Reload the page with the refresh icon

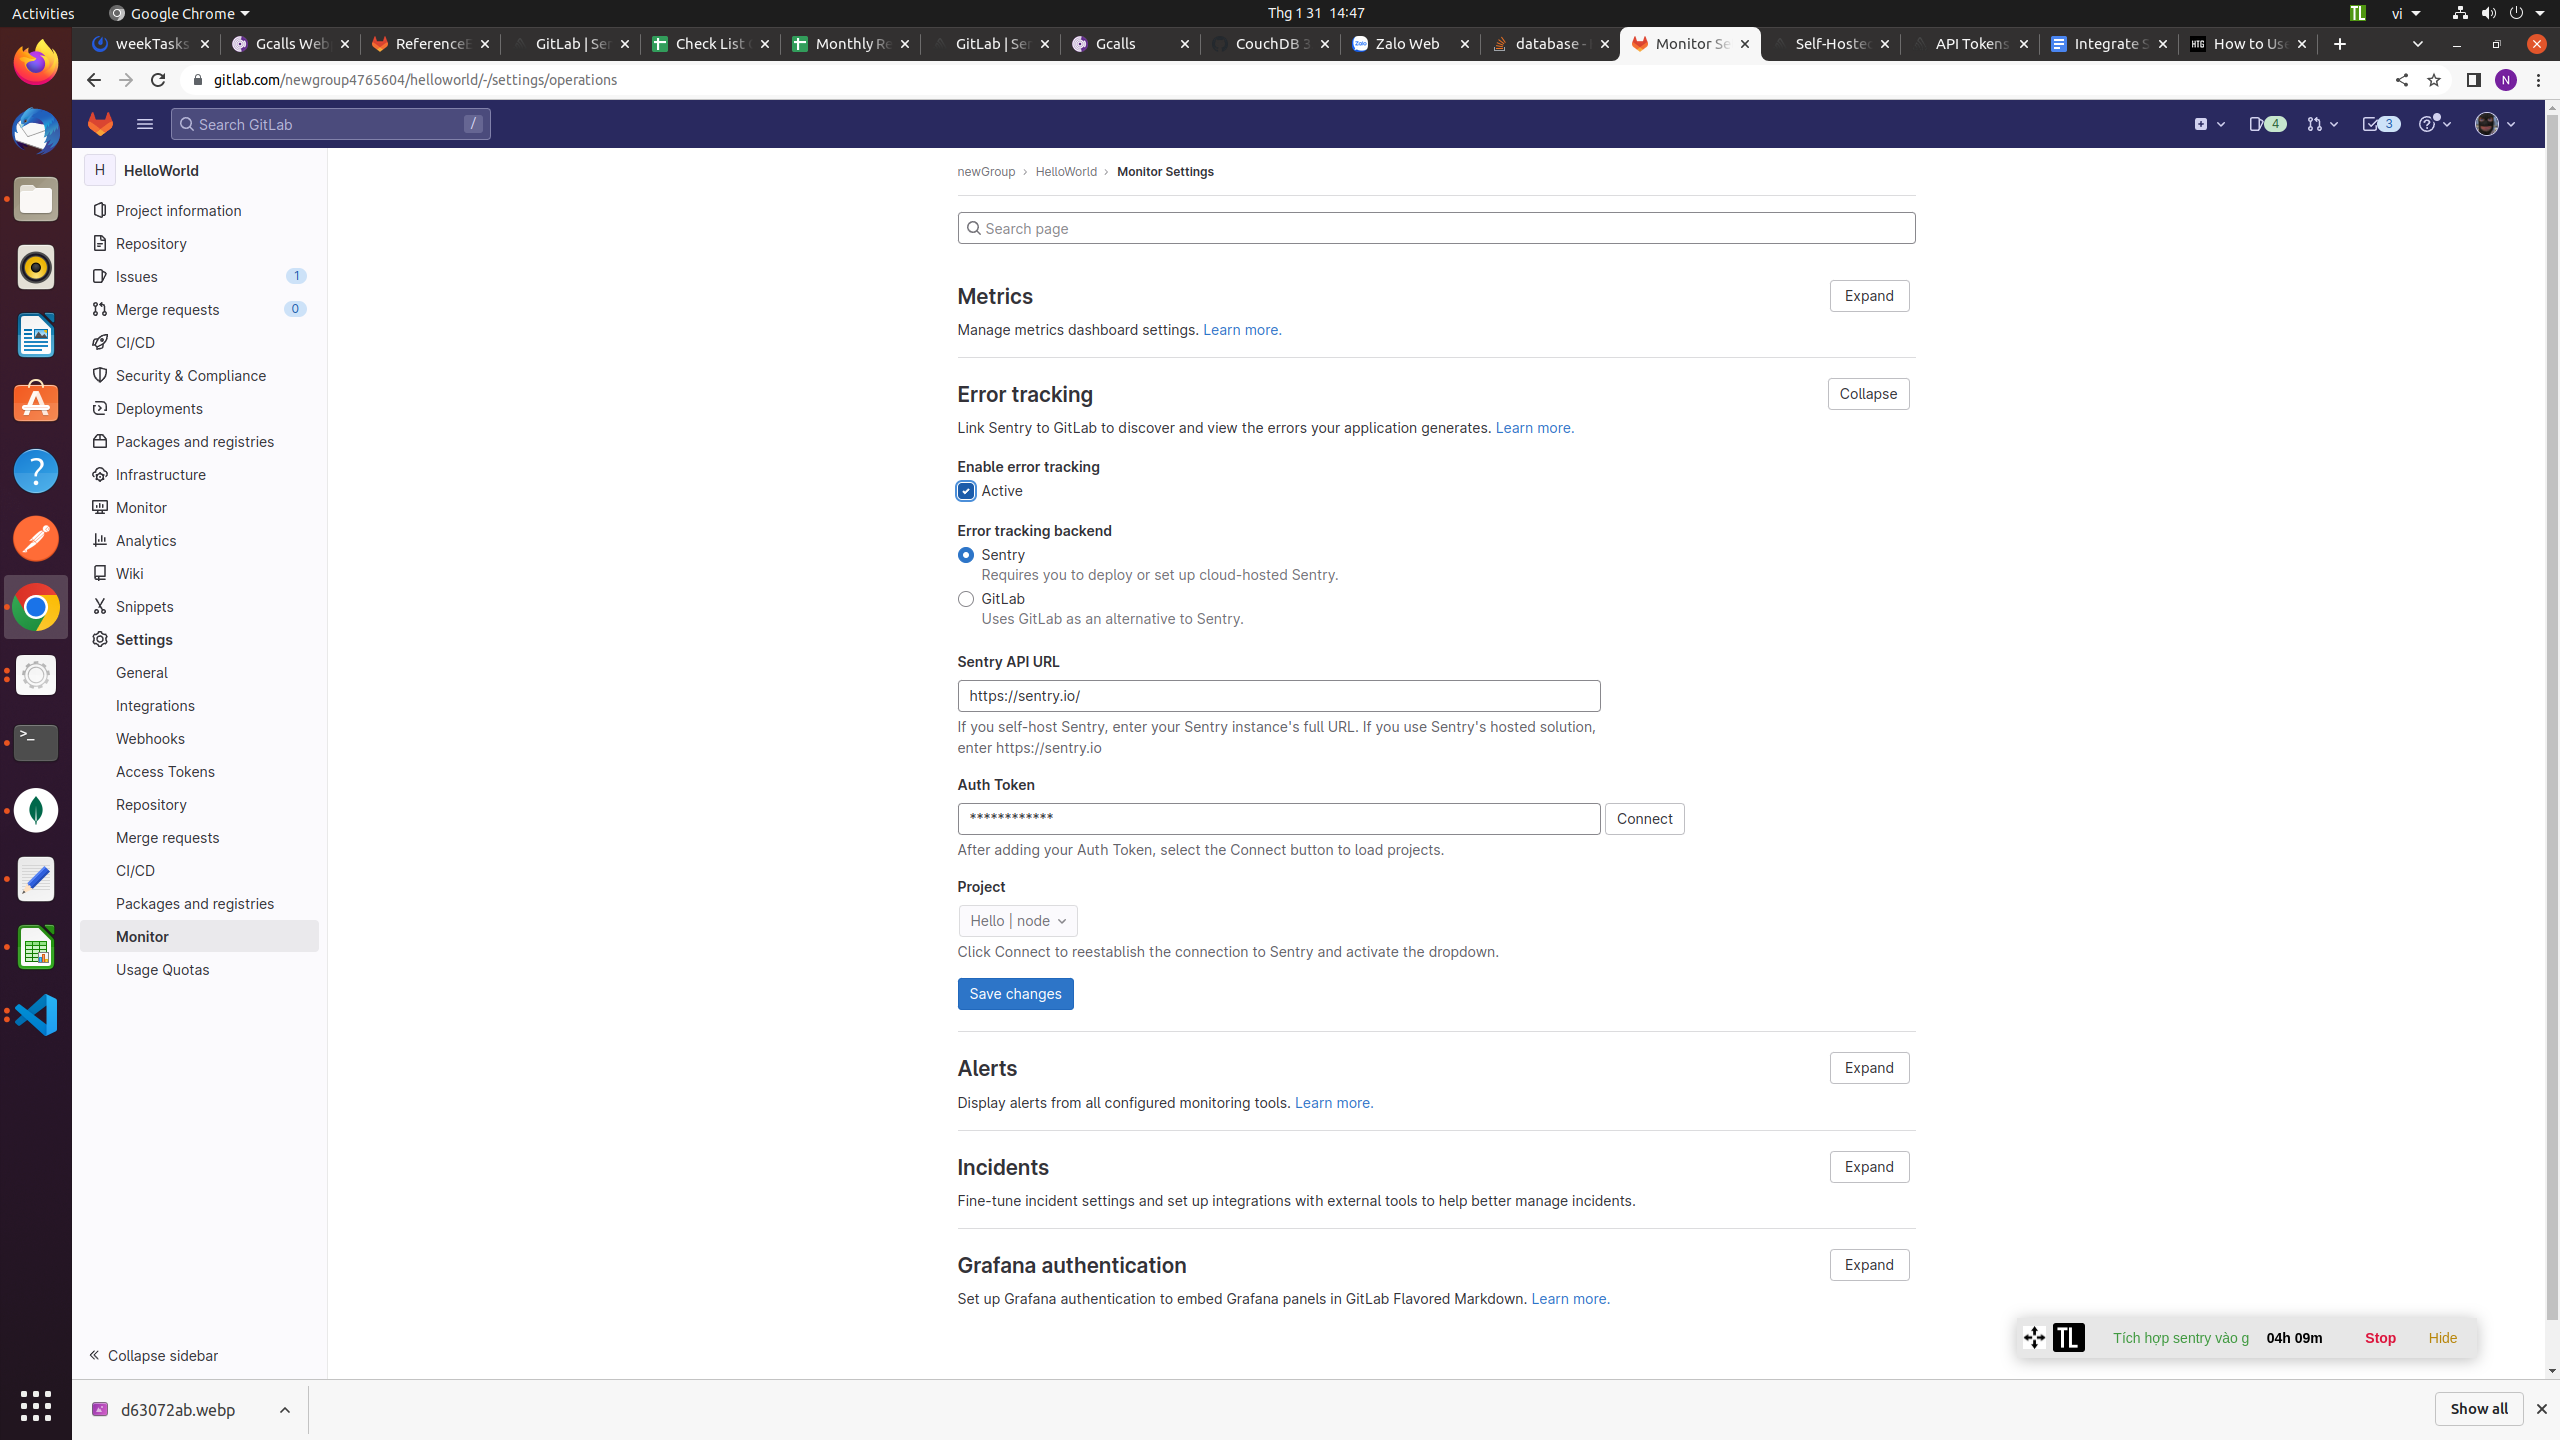pos(158,80)
